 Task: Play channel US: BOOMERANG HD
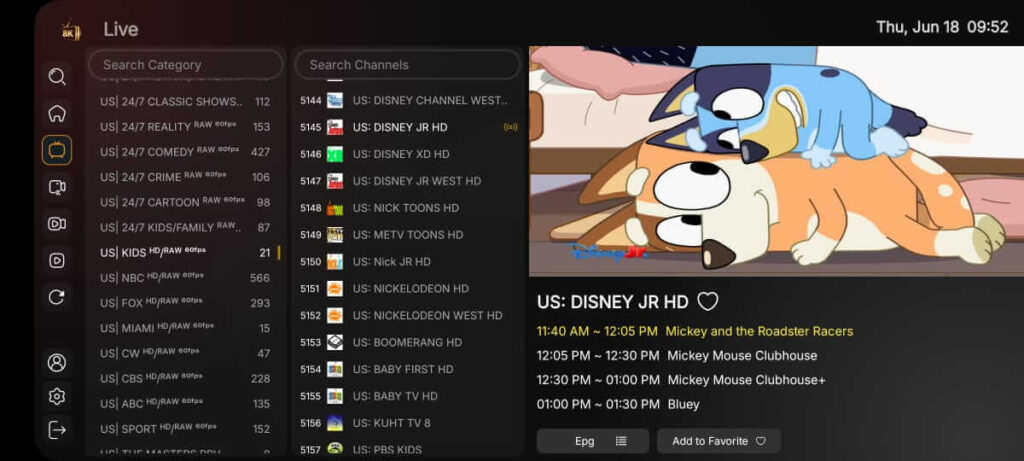pyautogui.click(x=408, y=342)
